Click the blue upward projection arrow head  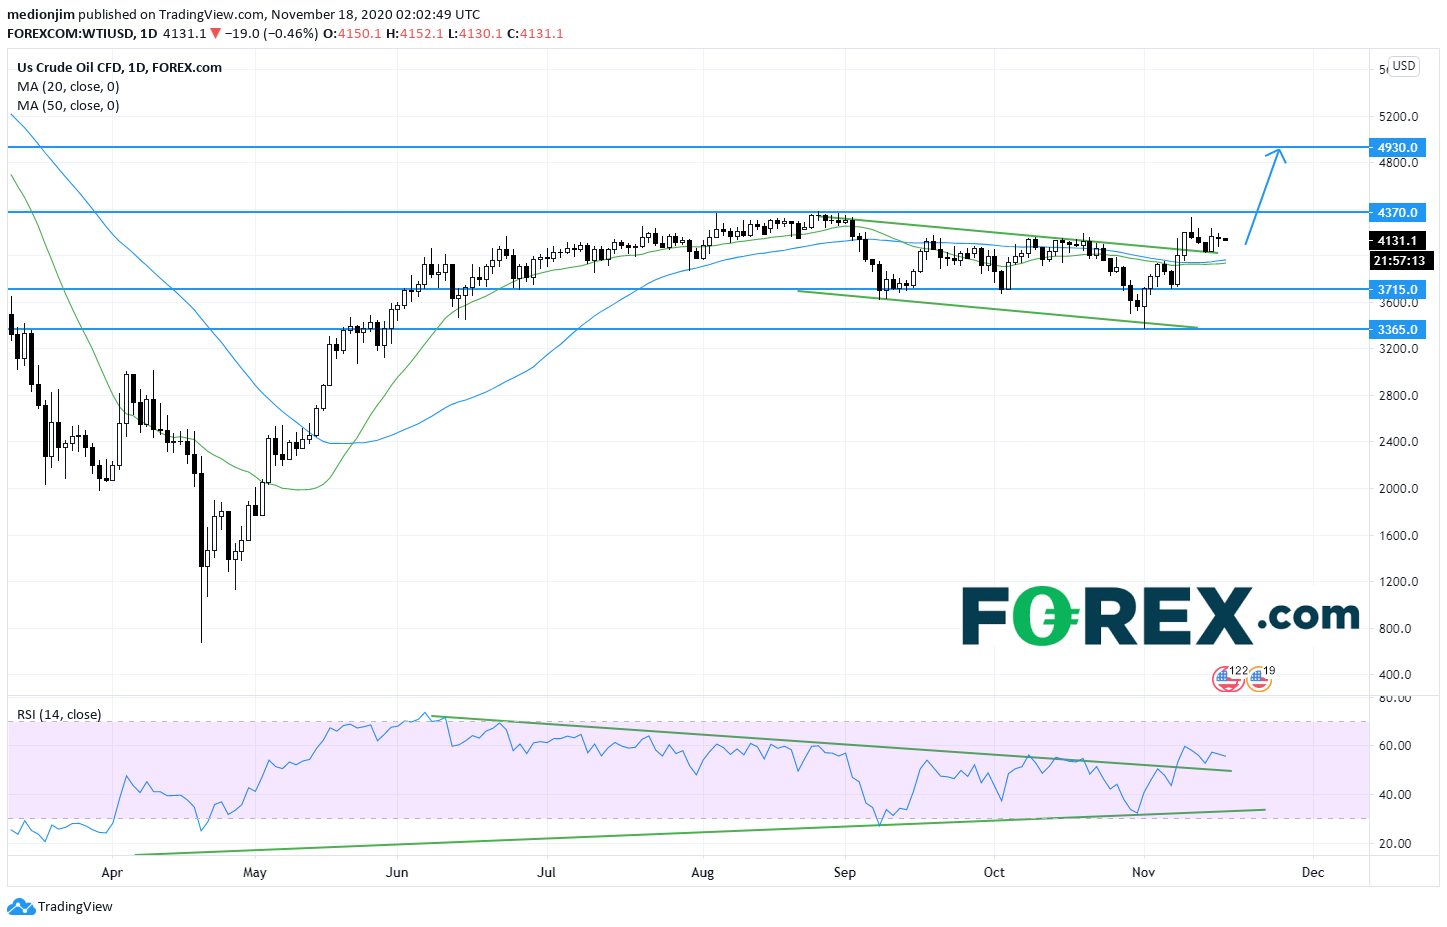1277,153
